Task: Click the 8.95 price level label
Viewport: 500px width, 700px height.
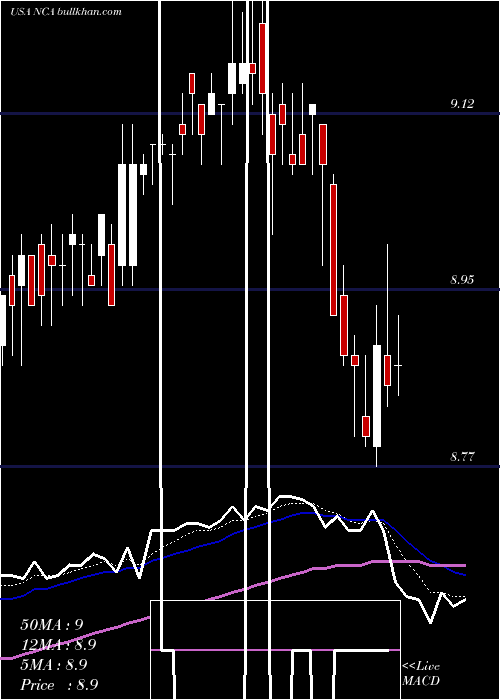Action: tap(462, 280)
